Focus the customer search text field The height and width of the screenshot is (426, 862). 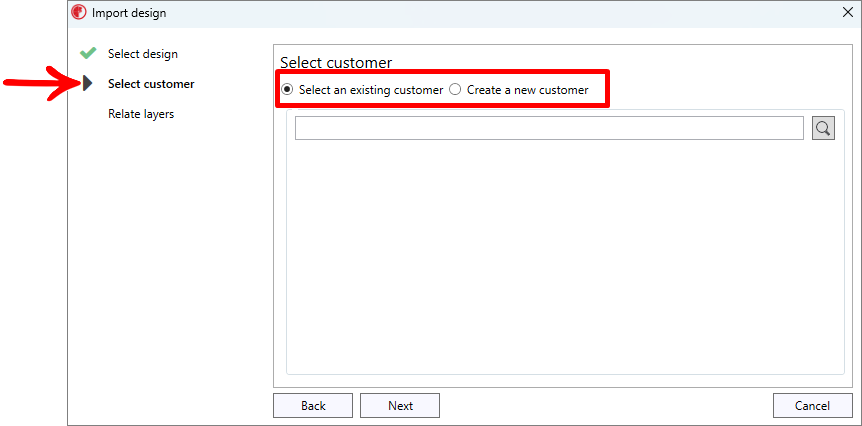point(549,128)
